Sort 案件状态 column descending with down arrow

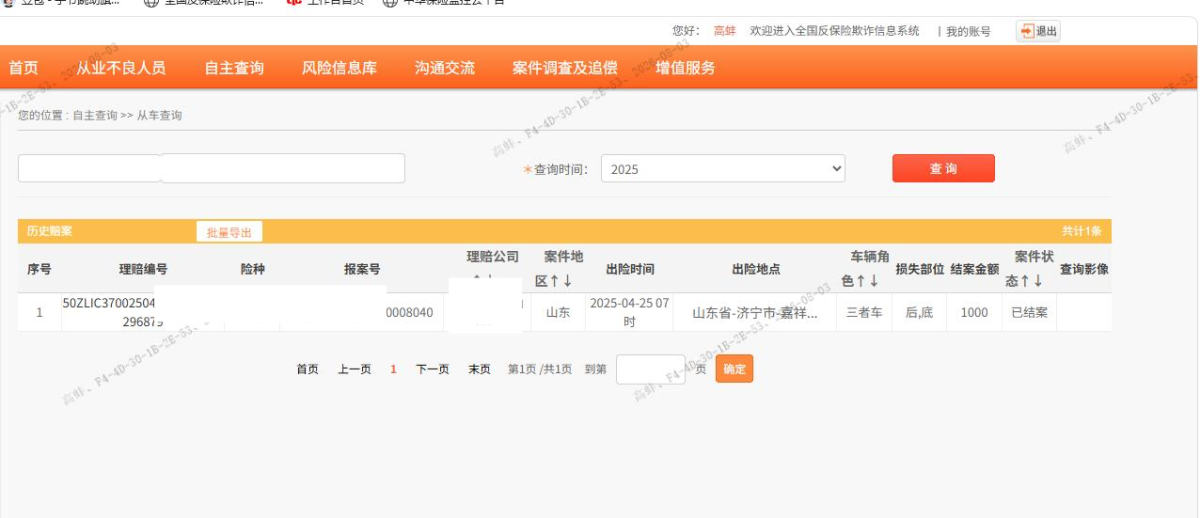pyautogui.click(x=1038, y=281)
